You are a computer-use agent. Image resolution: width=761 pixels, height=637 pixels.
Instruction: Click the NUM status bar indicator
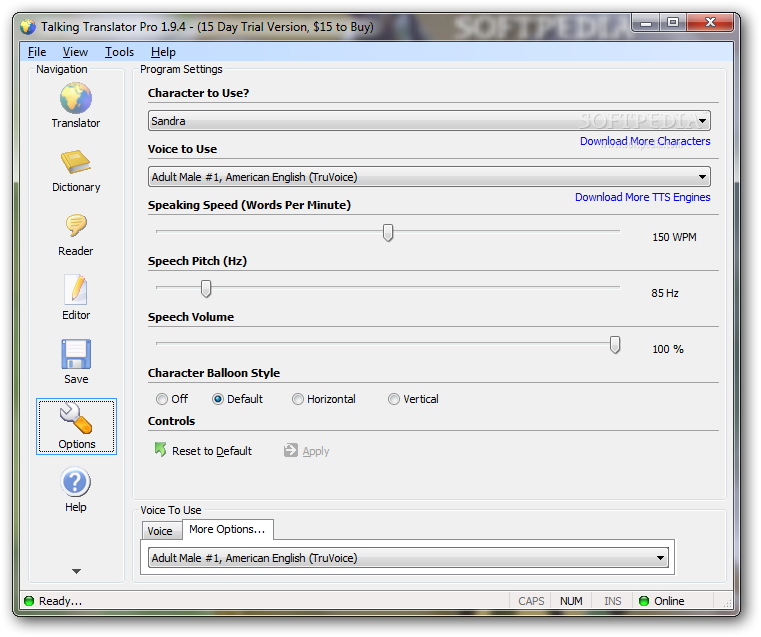[x=571, y=601]
